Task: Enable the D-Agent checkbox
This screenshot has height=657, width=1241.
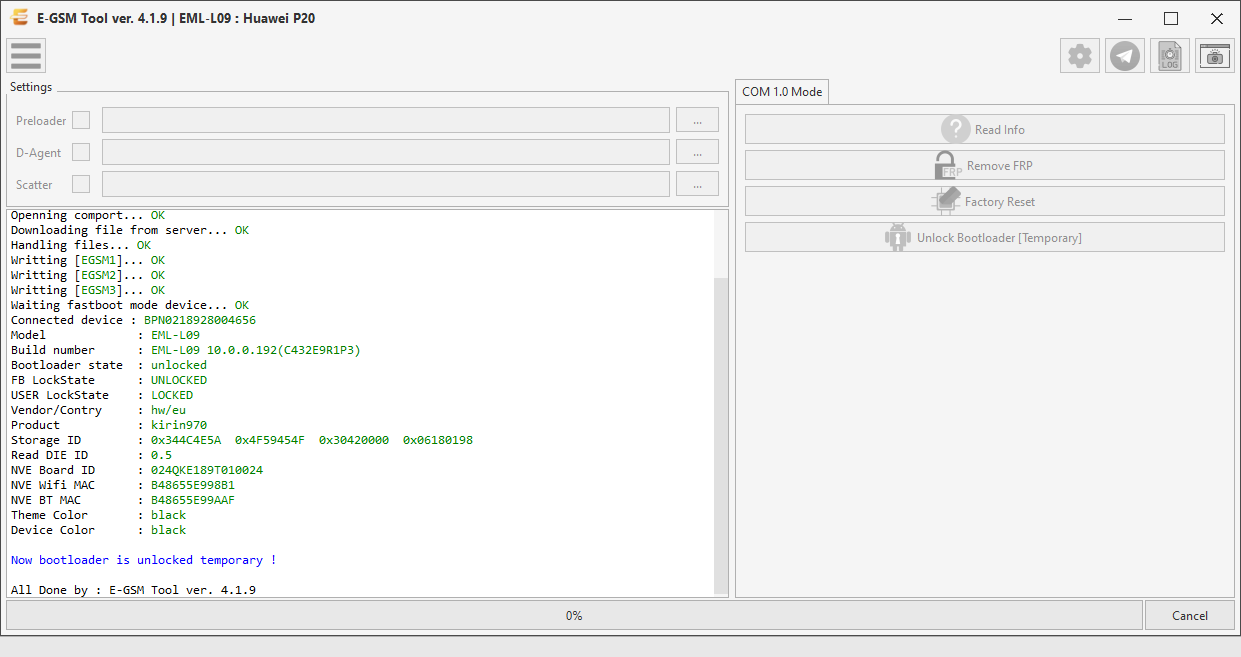Action: 81,152
